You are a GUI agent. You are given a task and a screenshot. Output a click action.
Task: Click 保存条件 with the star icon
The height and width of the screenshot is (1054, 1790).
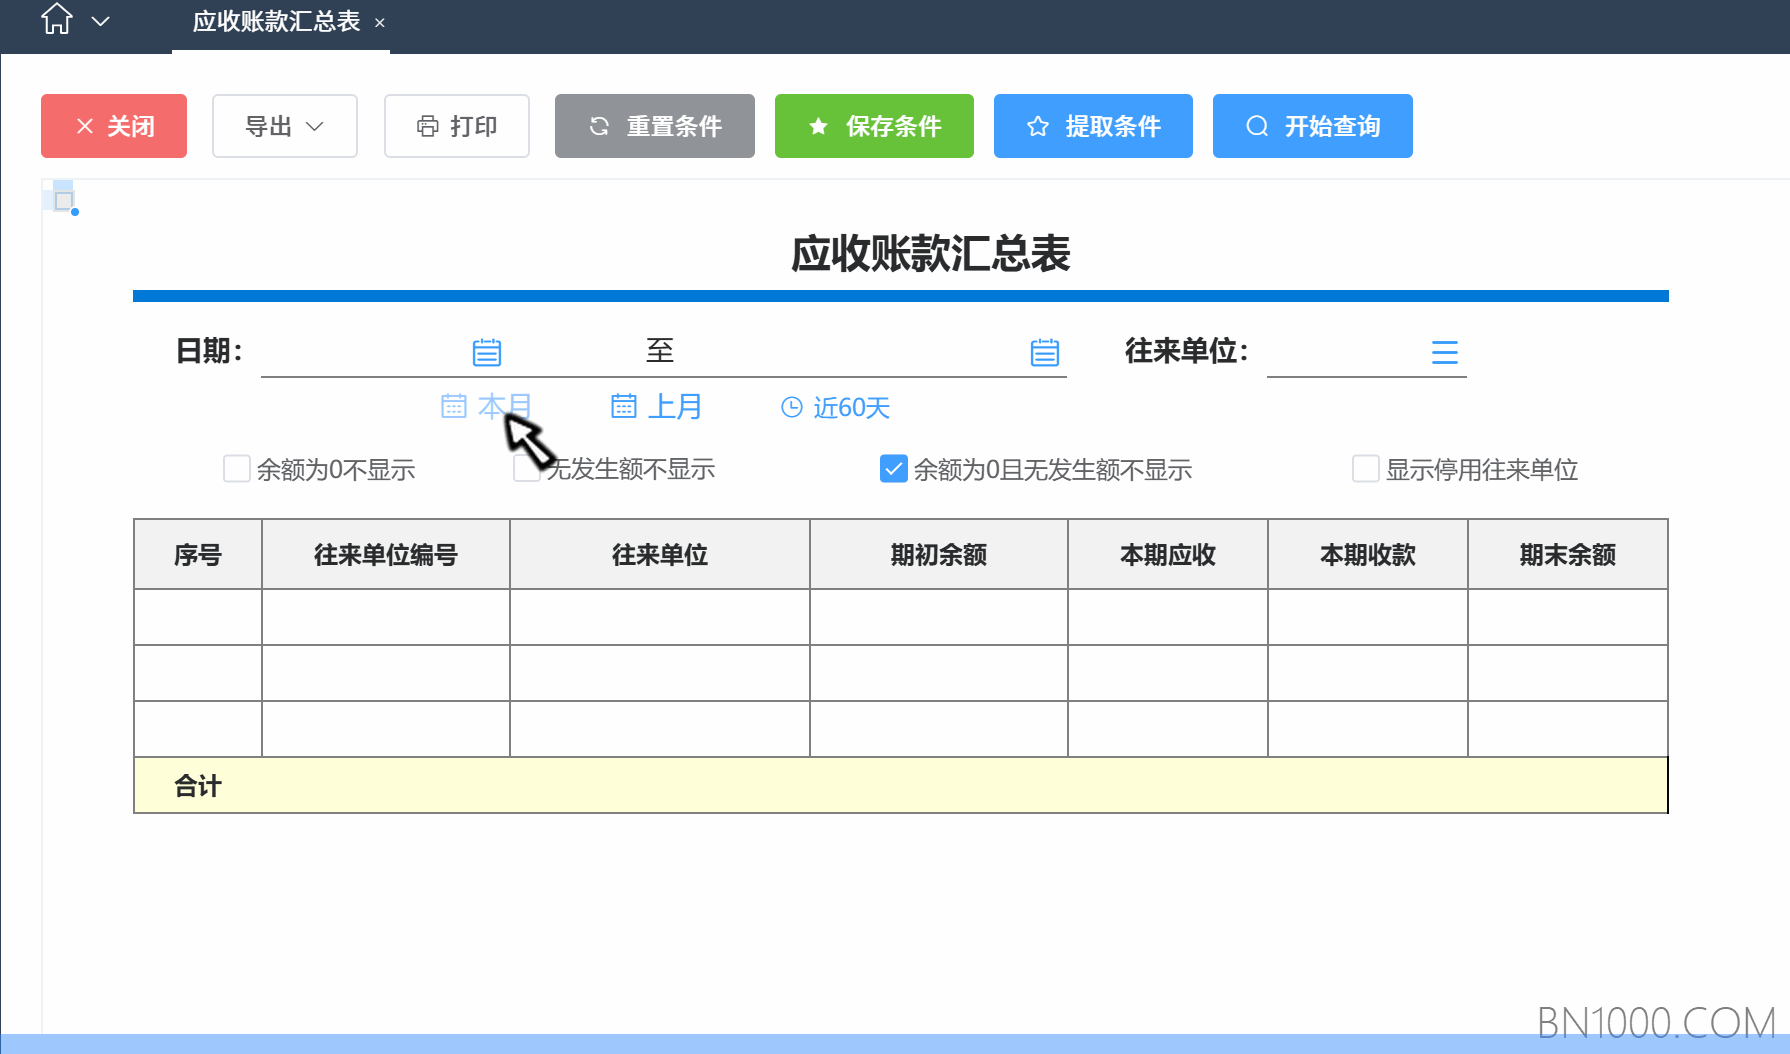coord(874,126)
